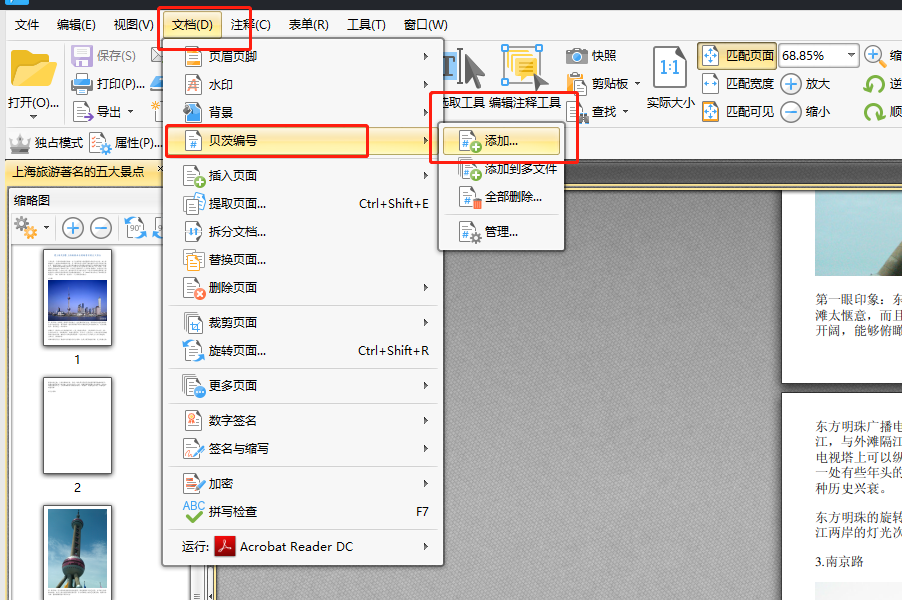Viewport: 902px width, 600px height.
Task: Choose Add... under Bates Numbering
Action: [501, 141]
